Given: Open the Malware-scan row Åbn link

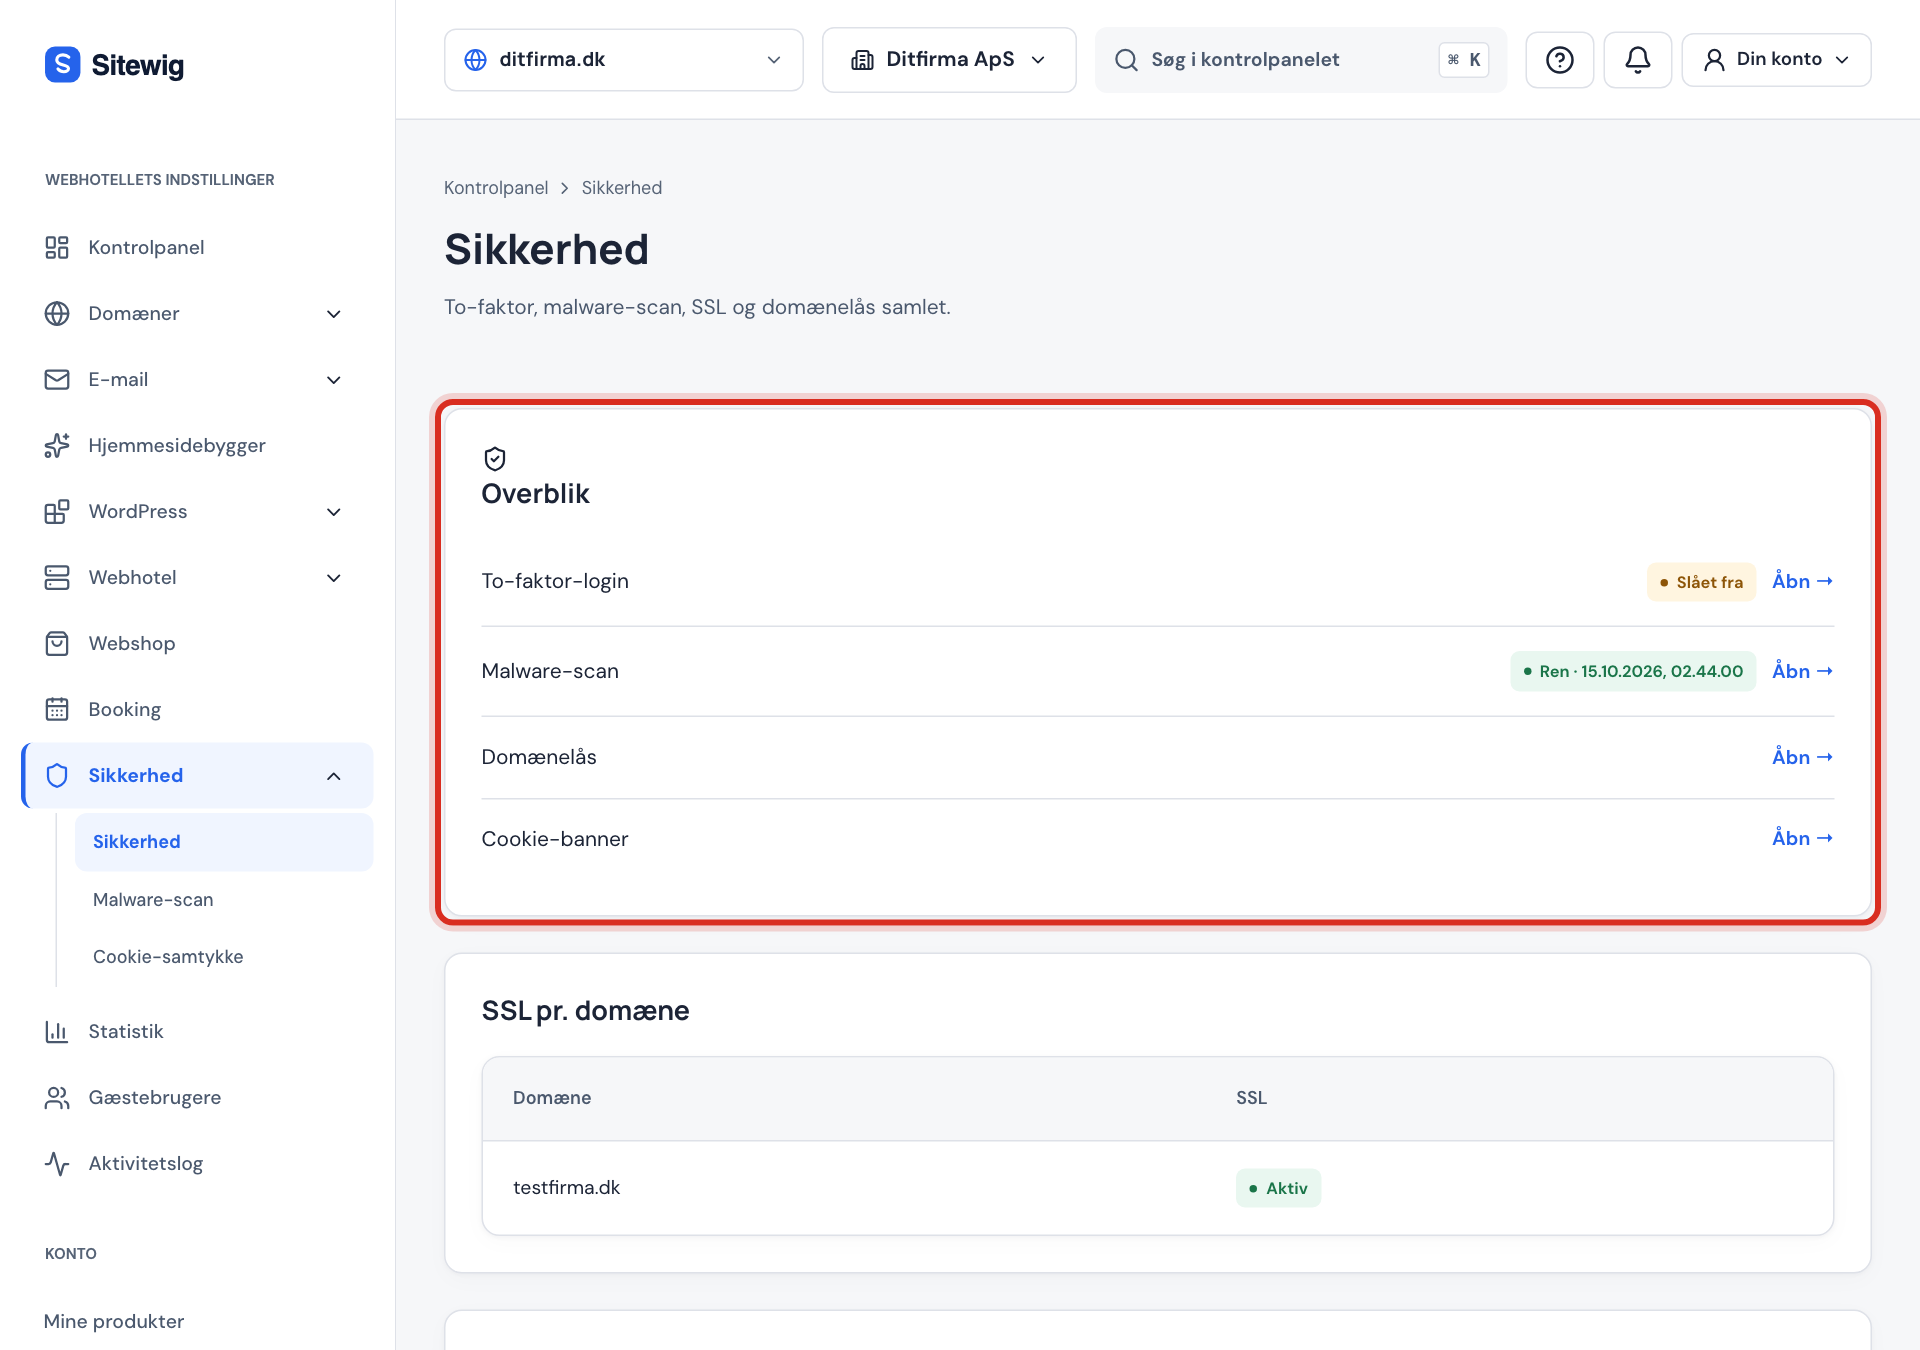Looking at the screenshot, I should (x=1803, y=671).
